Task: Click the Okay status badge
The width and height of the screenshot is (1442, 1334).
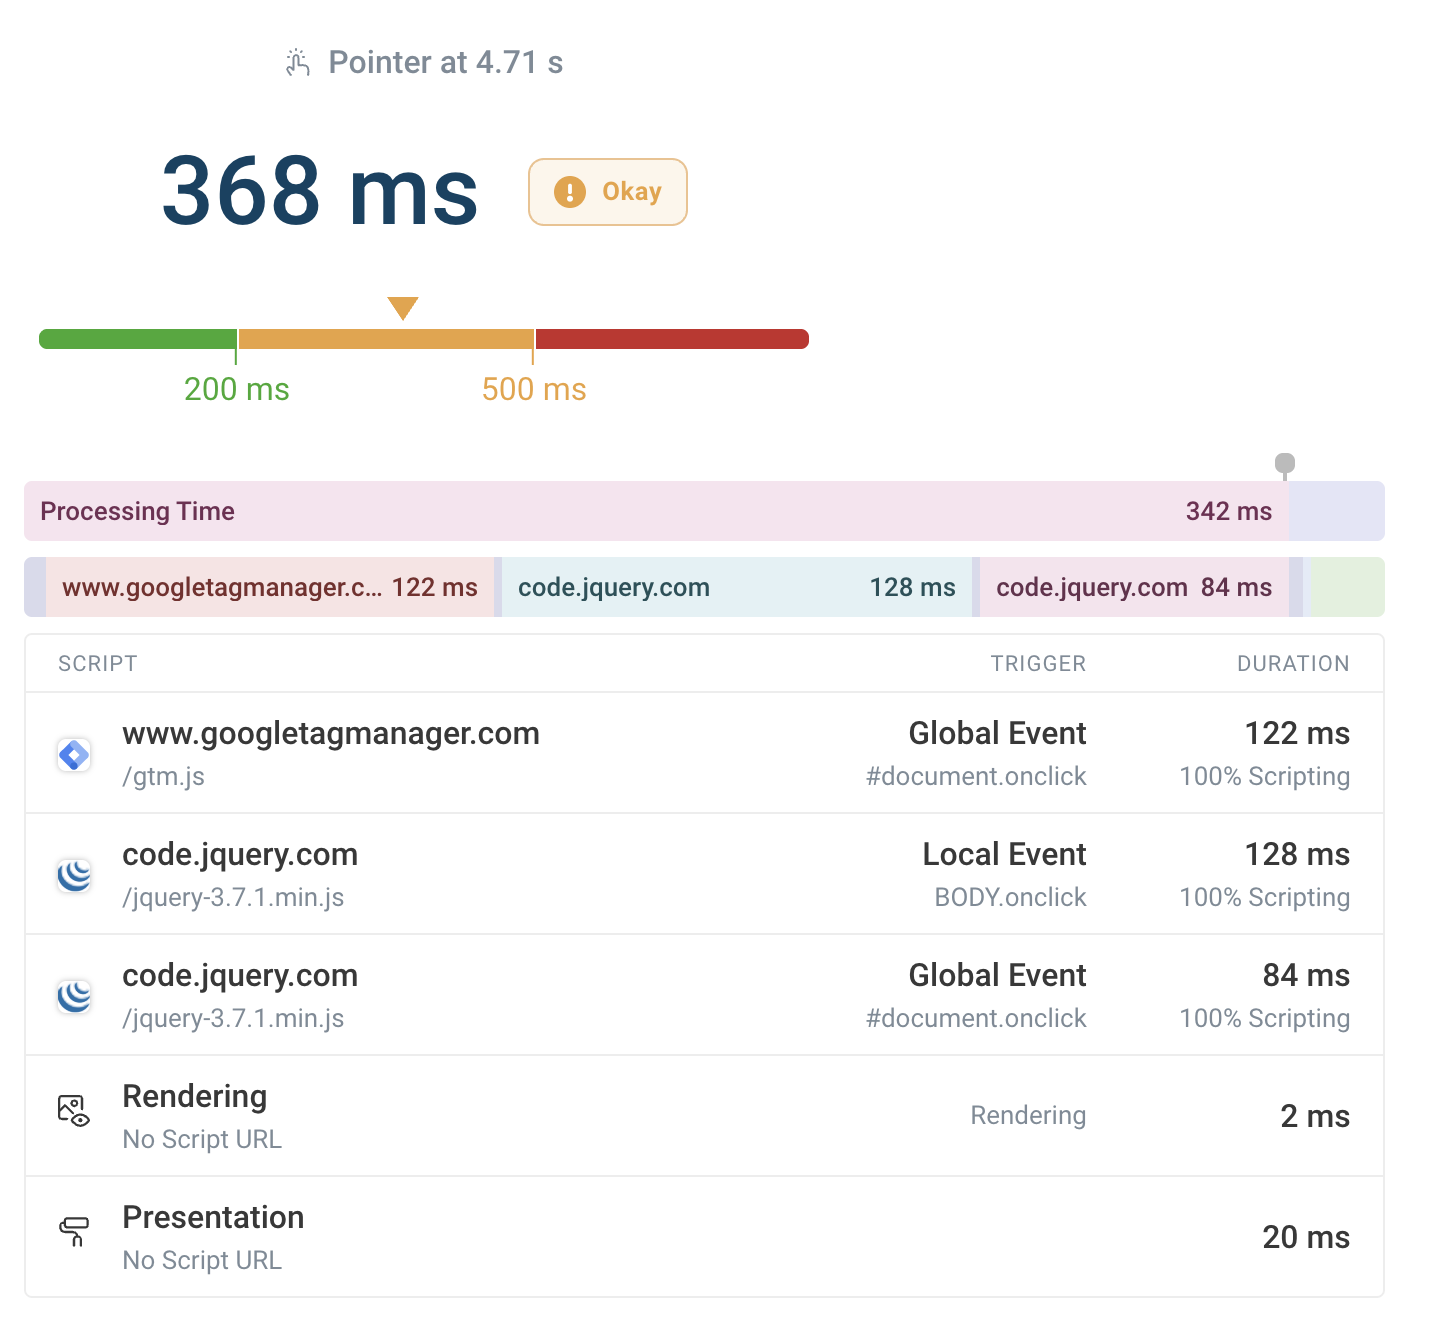Action: pos(608,192)
